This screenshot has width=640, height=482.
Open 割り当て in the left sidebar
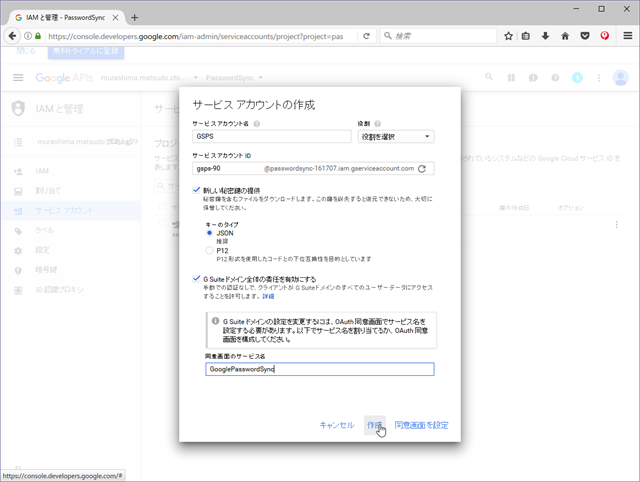pyautogui.click(x=71, y=191)
